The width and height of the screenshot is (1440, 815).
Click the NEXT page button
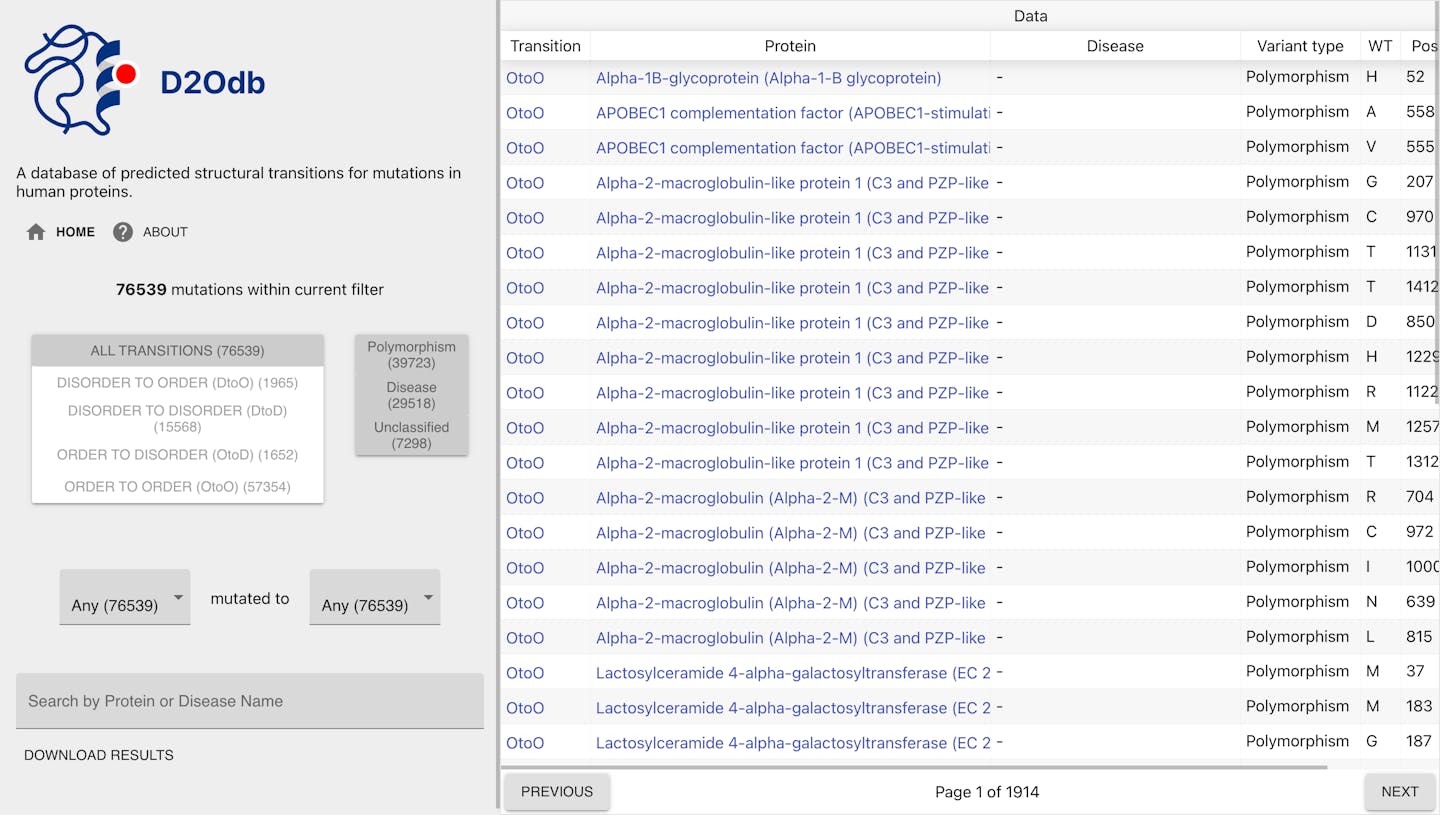tap(1399, 790)
